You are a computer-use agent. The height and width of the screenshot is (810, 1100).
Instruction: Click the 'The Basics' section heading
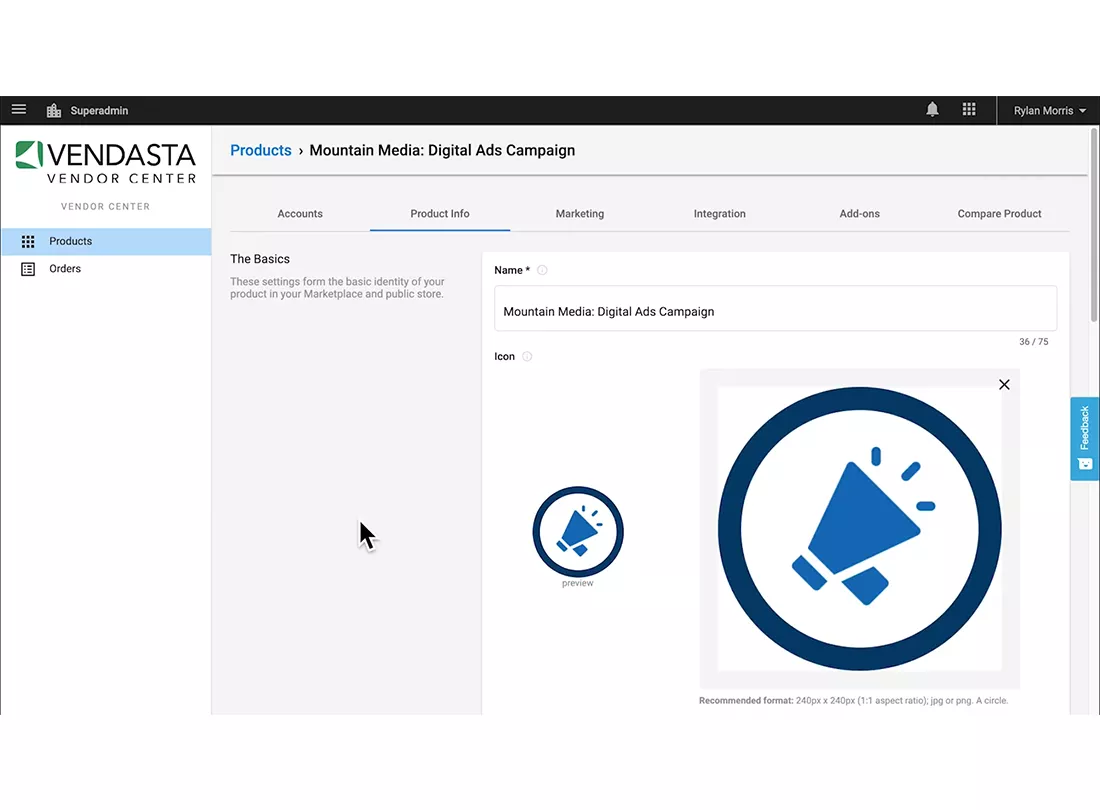click(260, 259)
